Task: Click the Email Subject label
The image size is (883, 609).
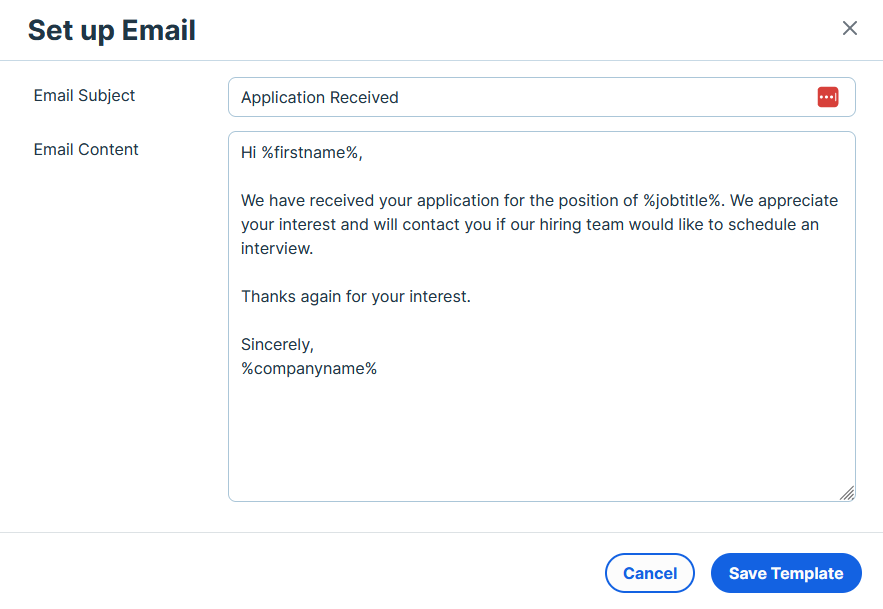Action: coord(84,96)
